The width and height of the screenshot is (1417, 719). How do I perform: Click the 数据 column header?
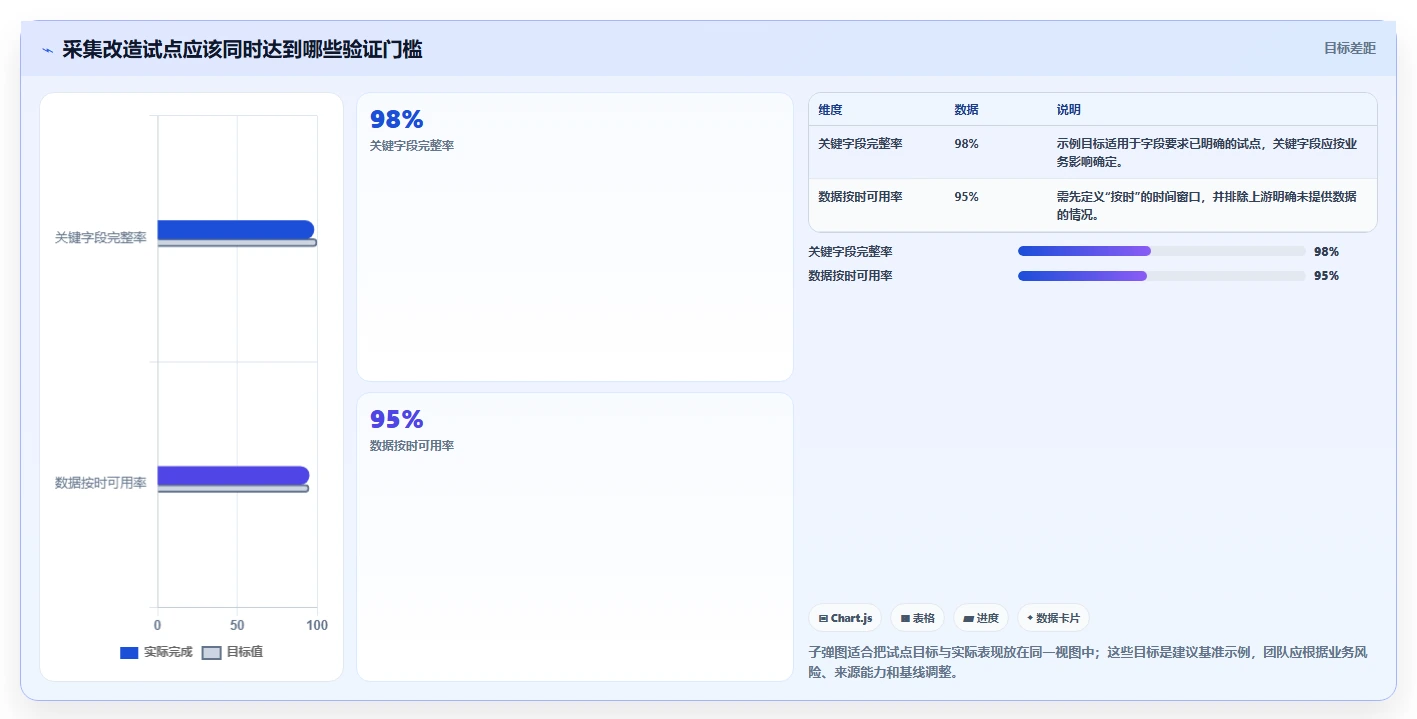966,110
